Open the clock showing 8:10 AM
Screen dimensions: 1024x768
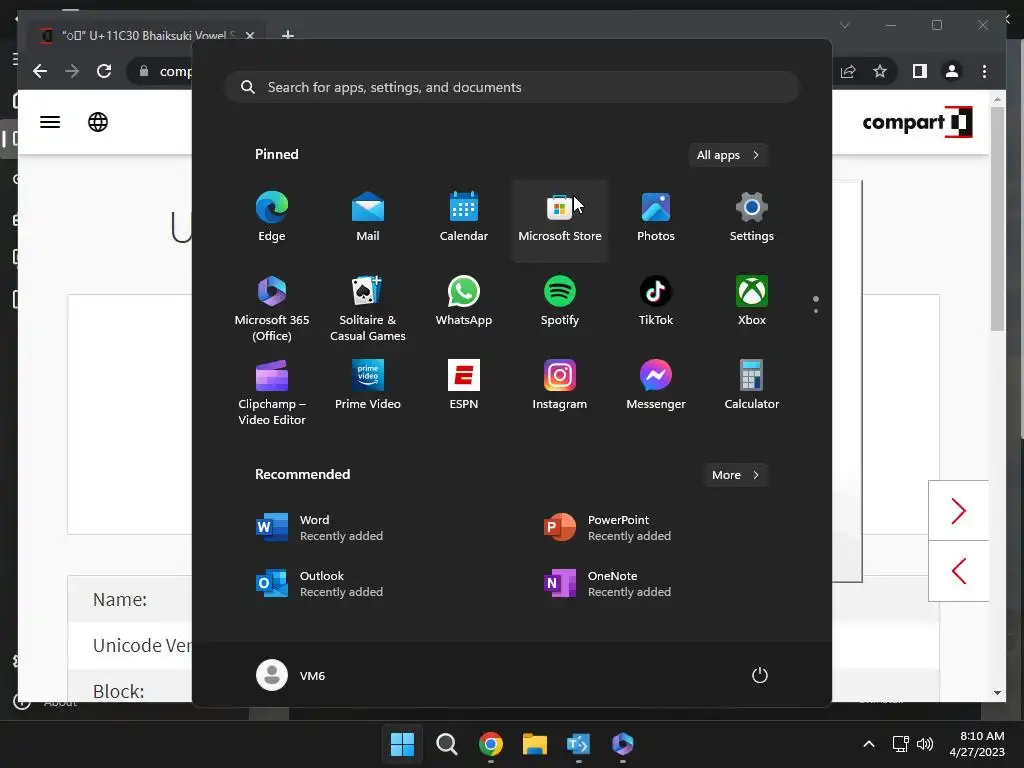(977, 744)
